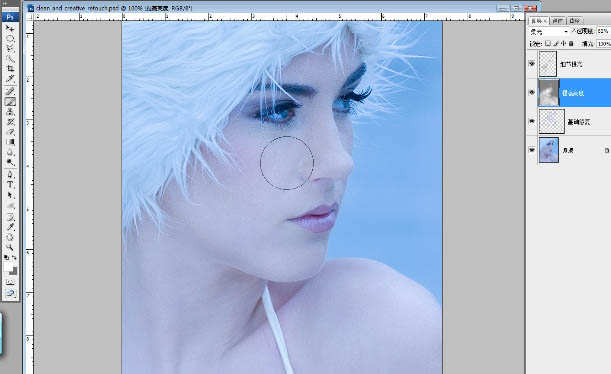Screen dimensions: 611x374
Task: Swap foreground and background colors
Action: (x=14, y=258)
